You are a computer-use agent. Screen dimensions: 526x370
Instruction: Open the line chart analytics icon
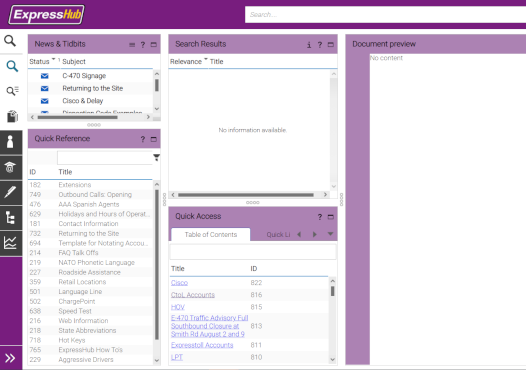[x=11, y=243]
